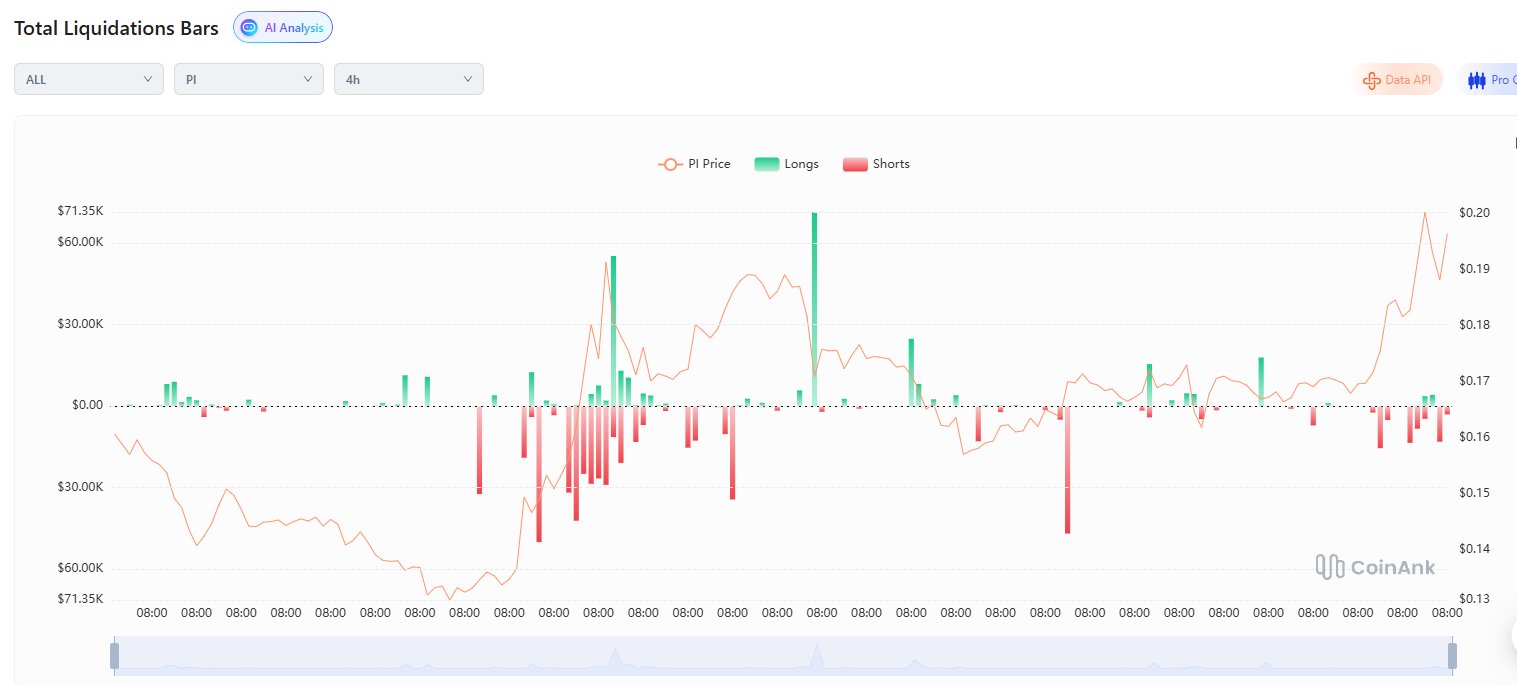The height and width of the screenshot is (686, 1517).
Task: Click the AI Analysis robot icon
Action: coord(249,28)
